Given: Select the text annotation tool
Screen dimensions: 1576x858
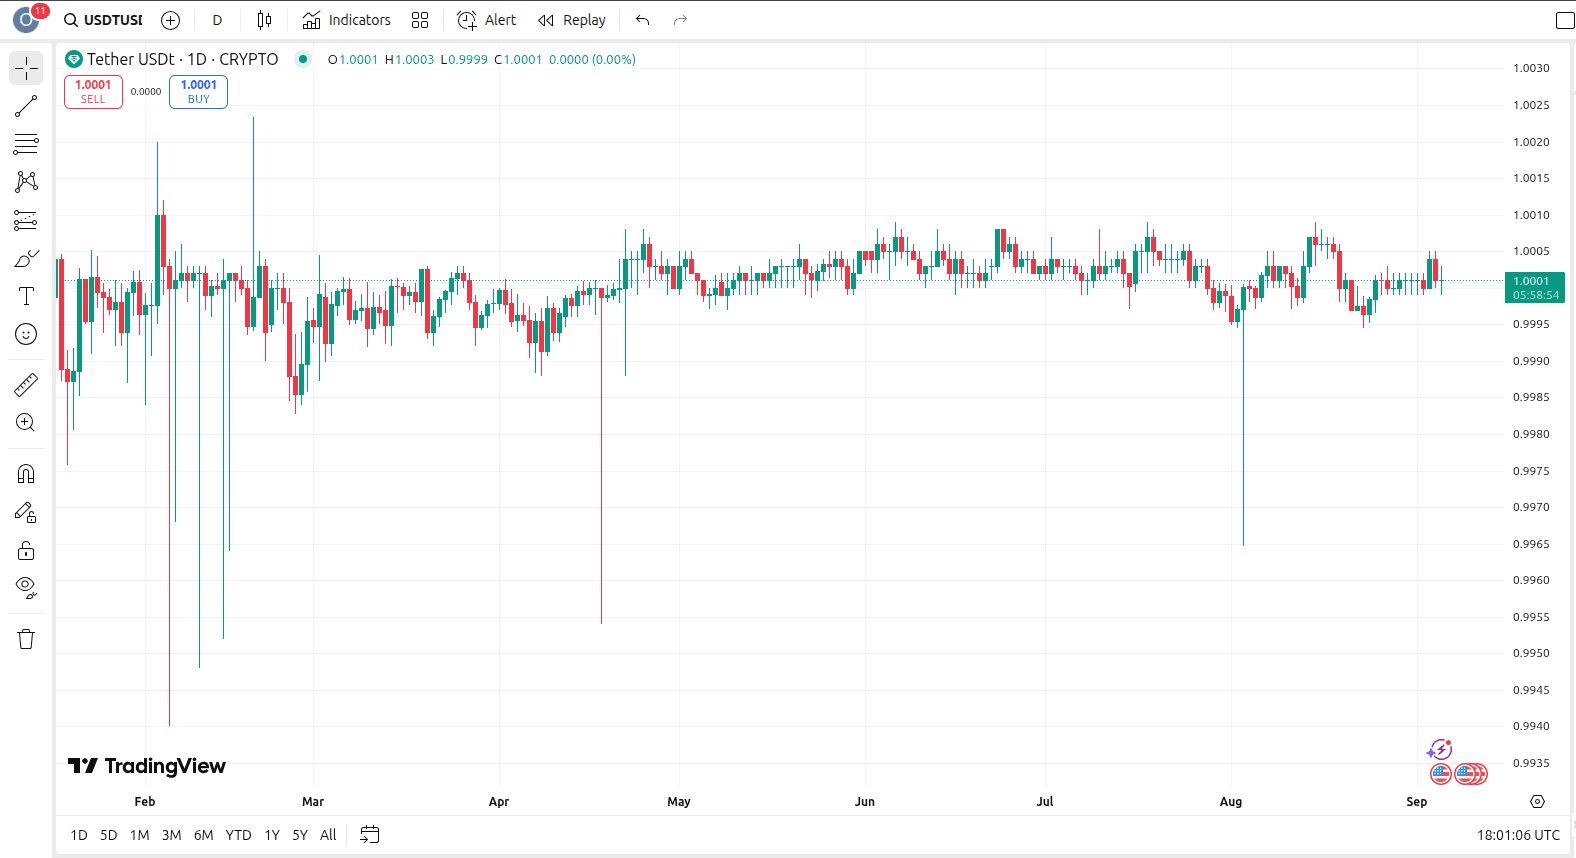Looking at the screenshot, I should [26, 296].
